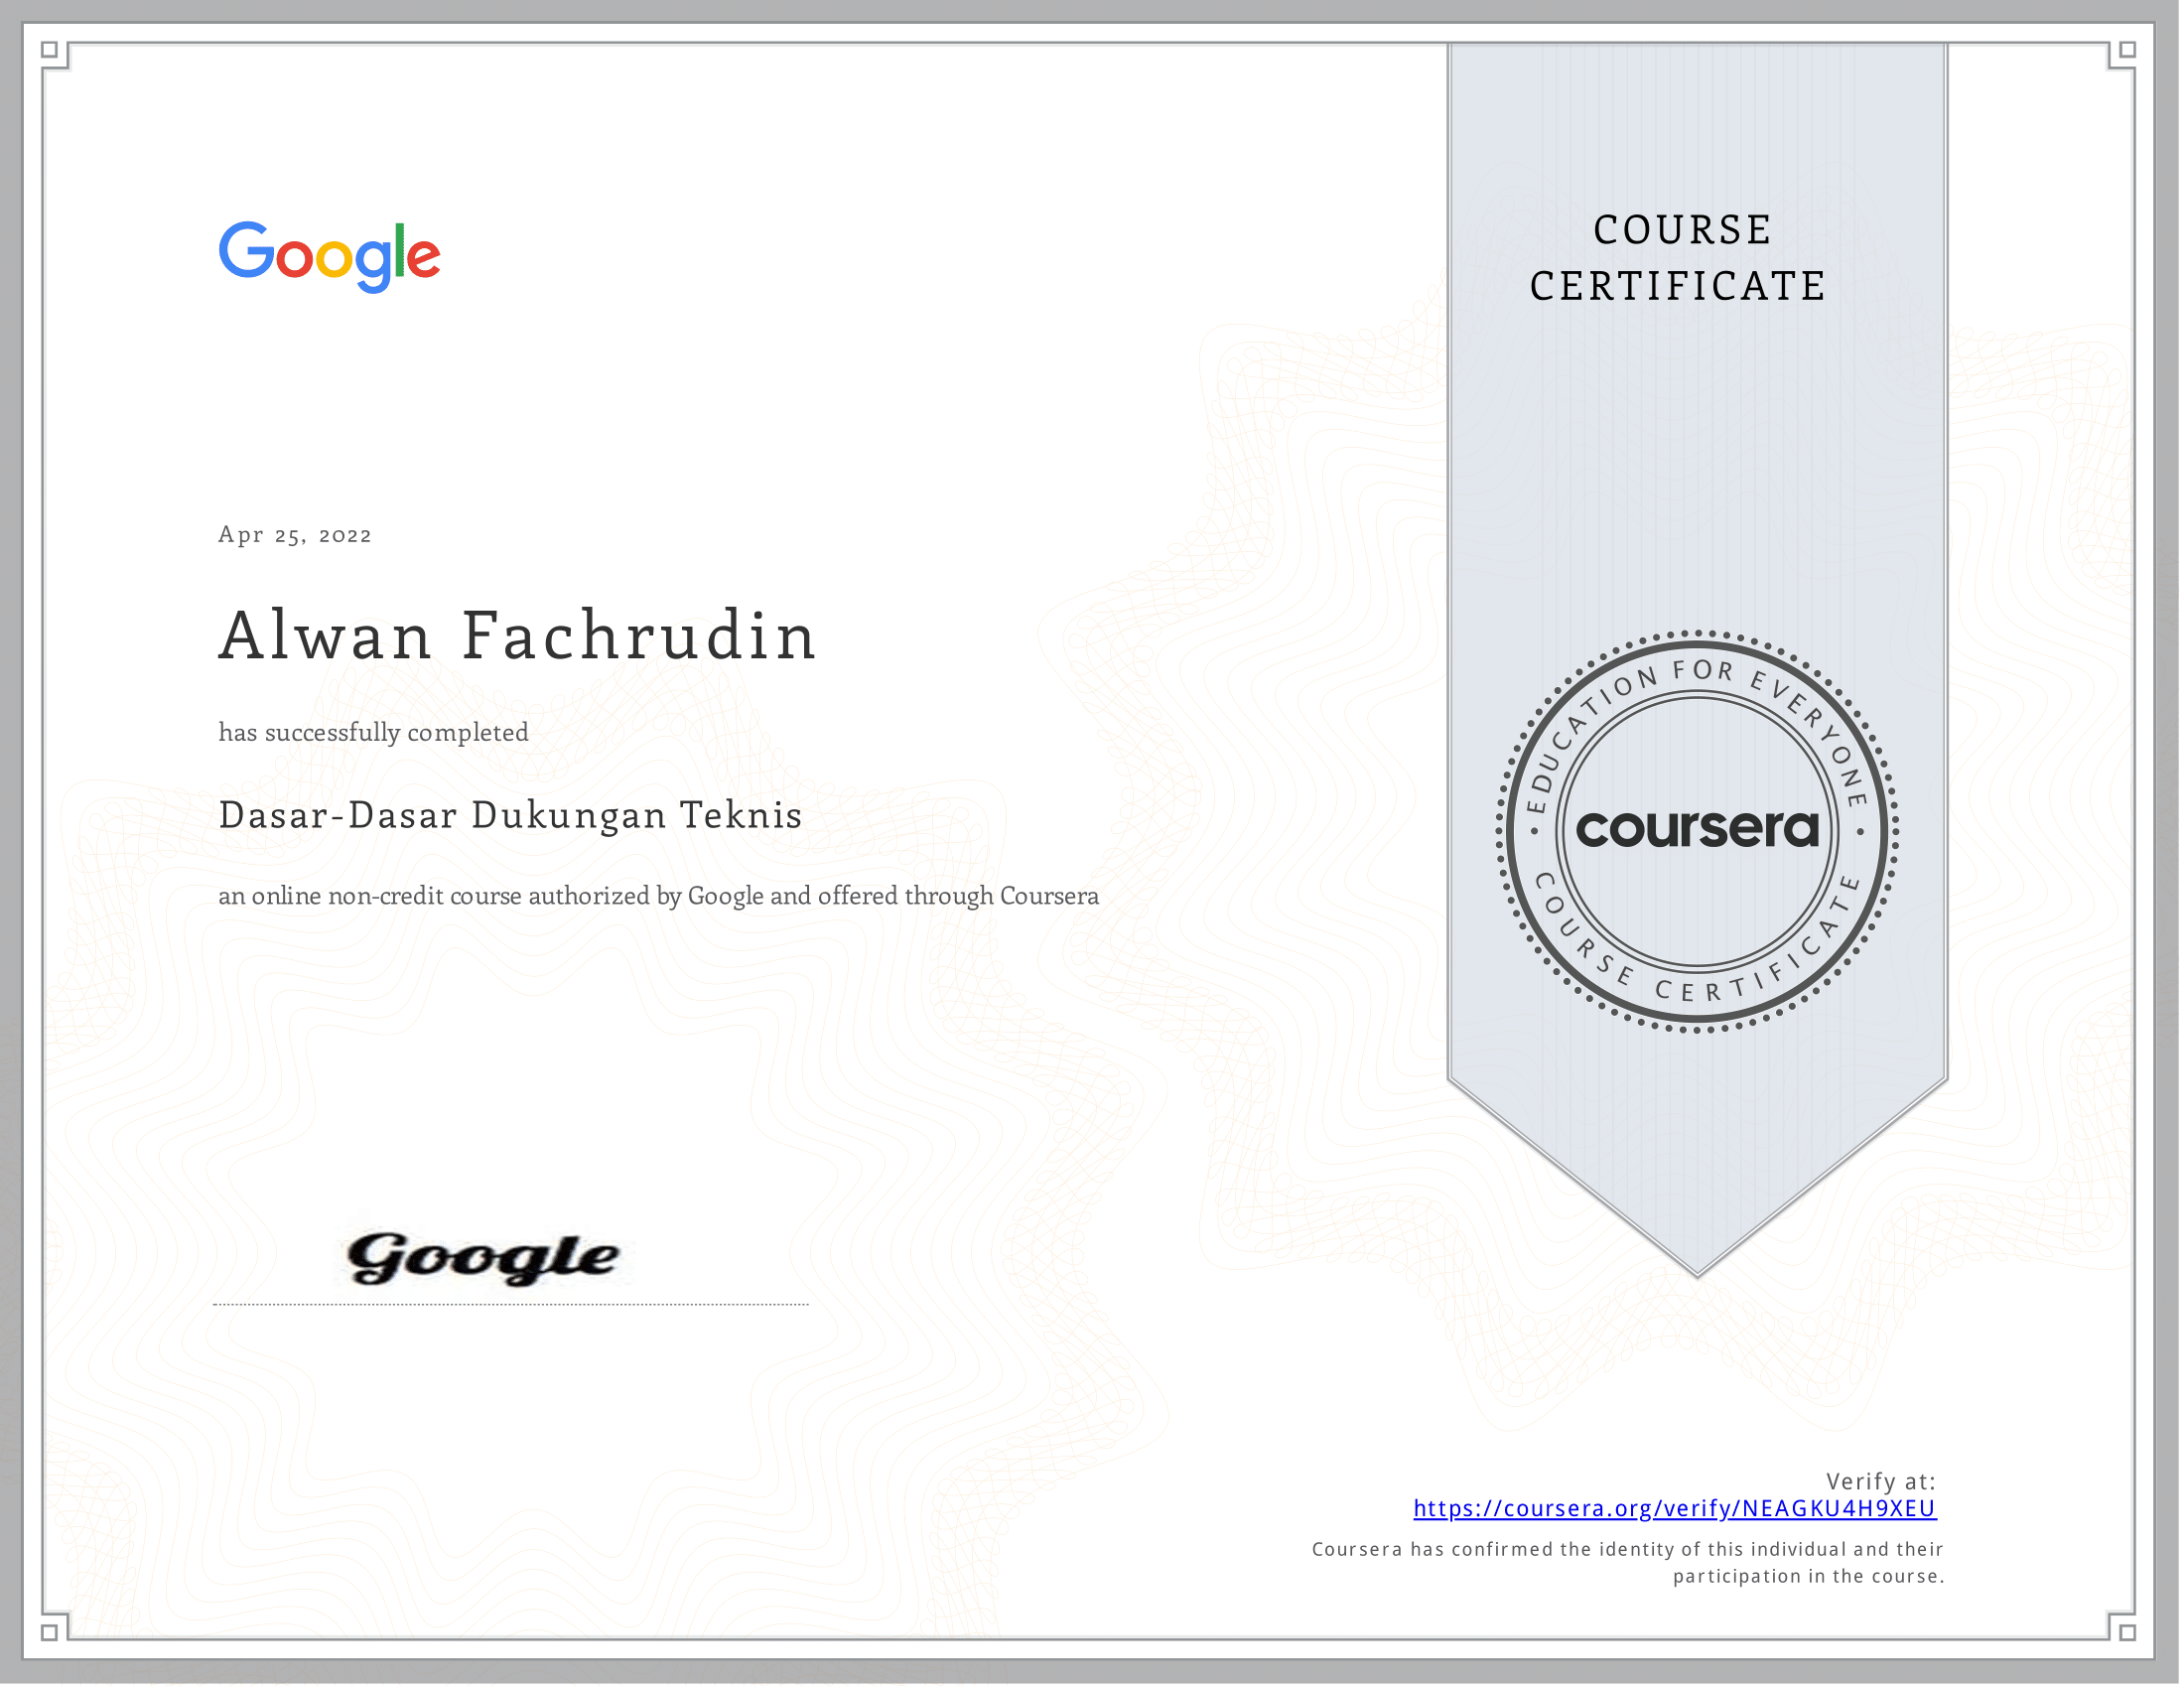The image size is (2184, 1688).
Task: Open the Coursera verify link
Action: (x=1675, y=1509)
